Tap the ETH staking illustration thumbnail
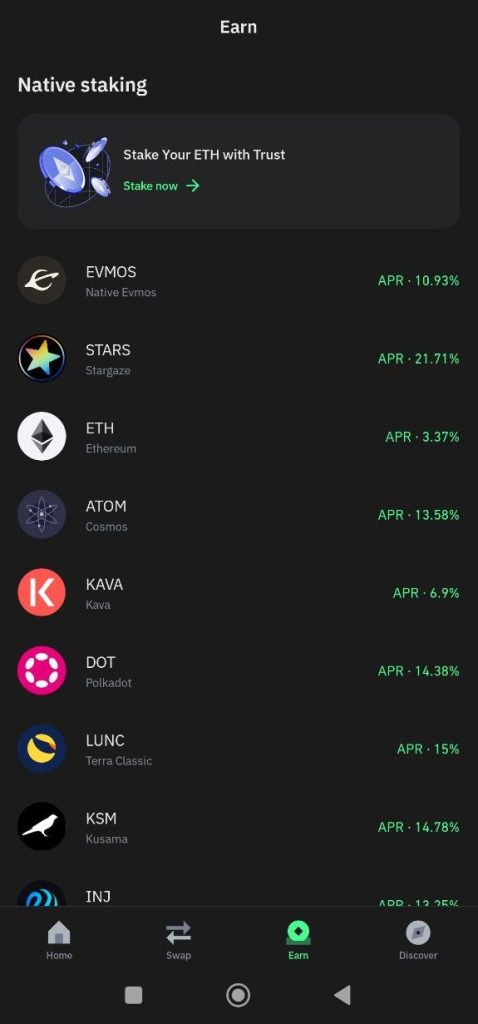Viewport: 478px width, 1024px height. click(x=72, y=171)
